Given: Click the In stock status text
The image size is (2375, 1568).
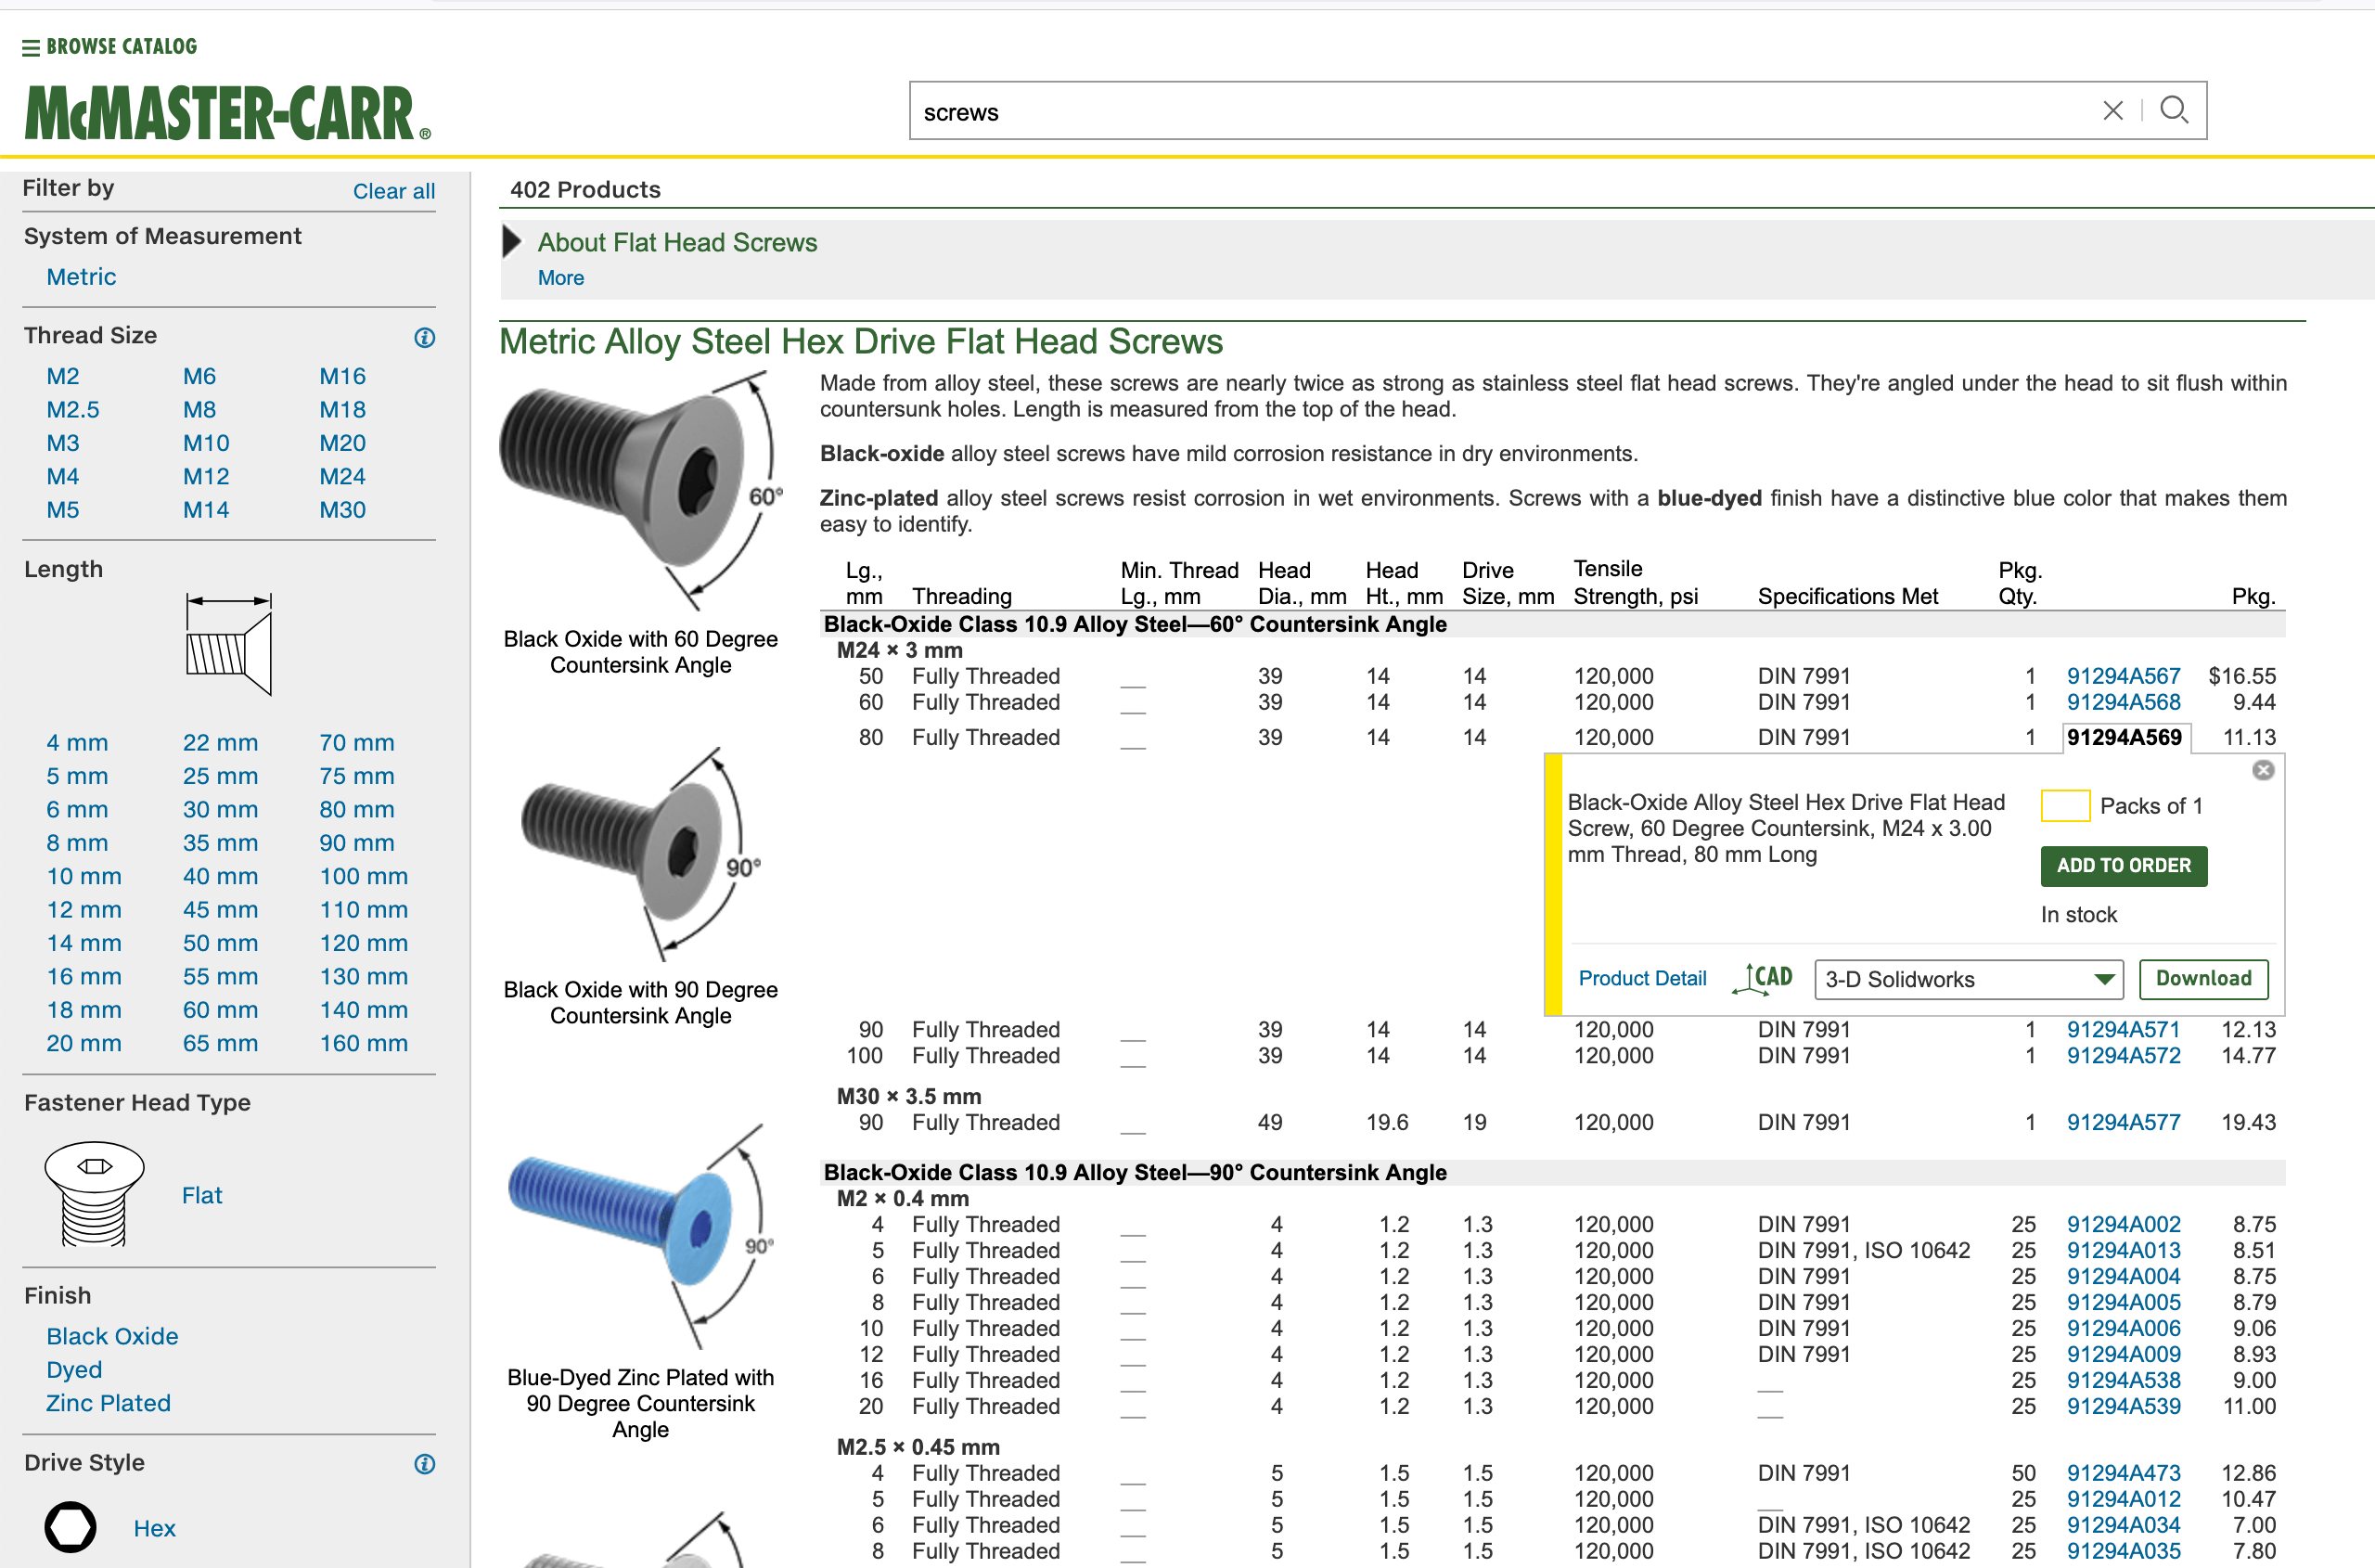Looking at the screenshot, I should [2078, 914].
